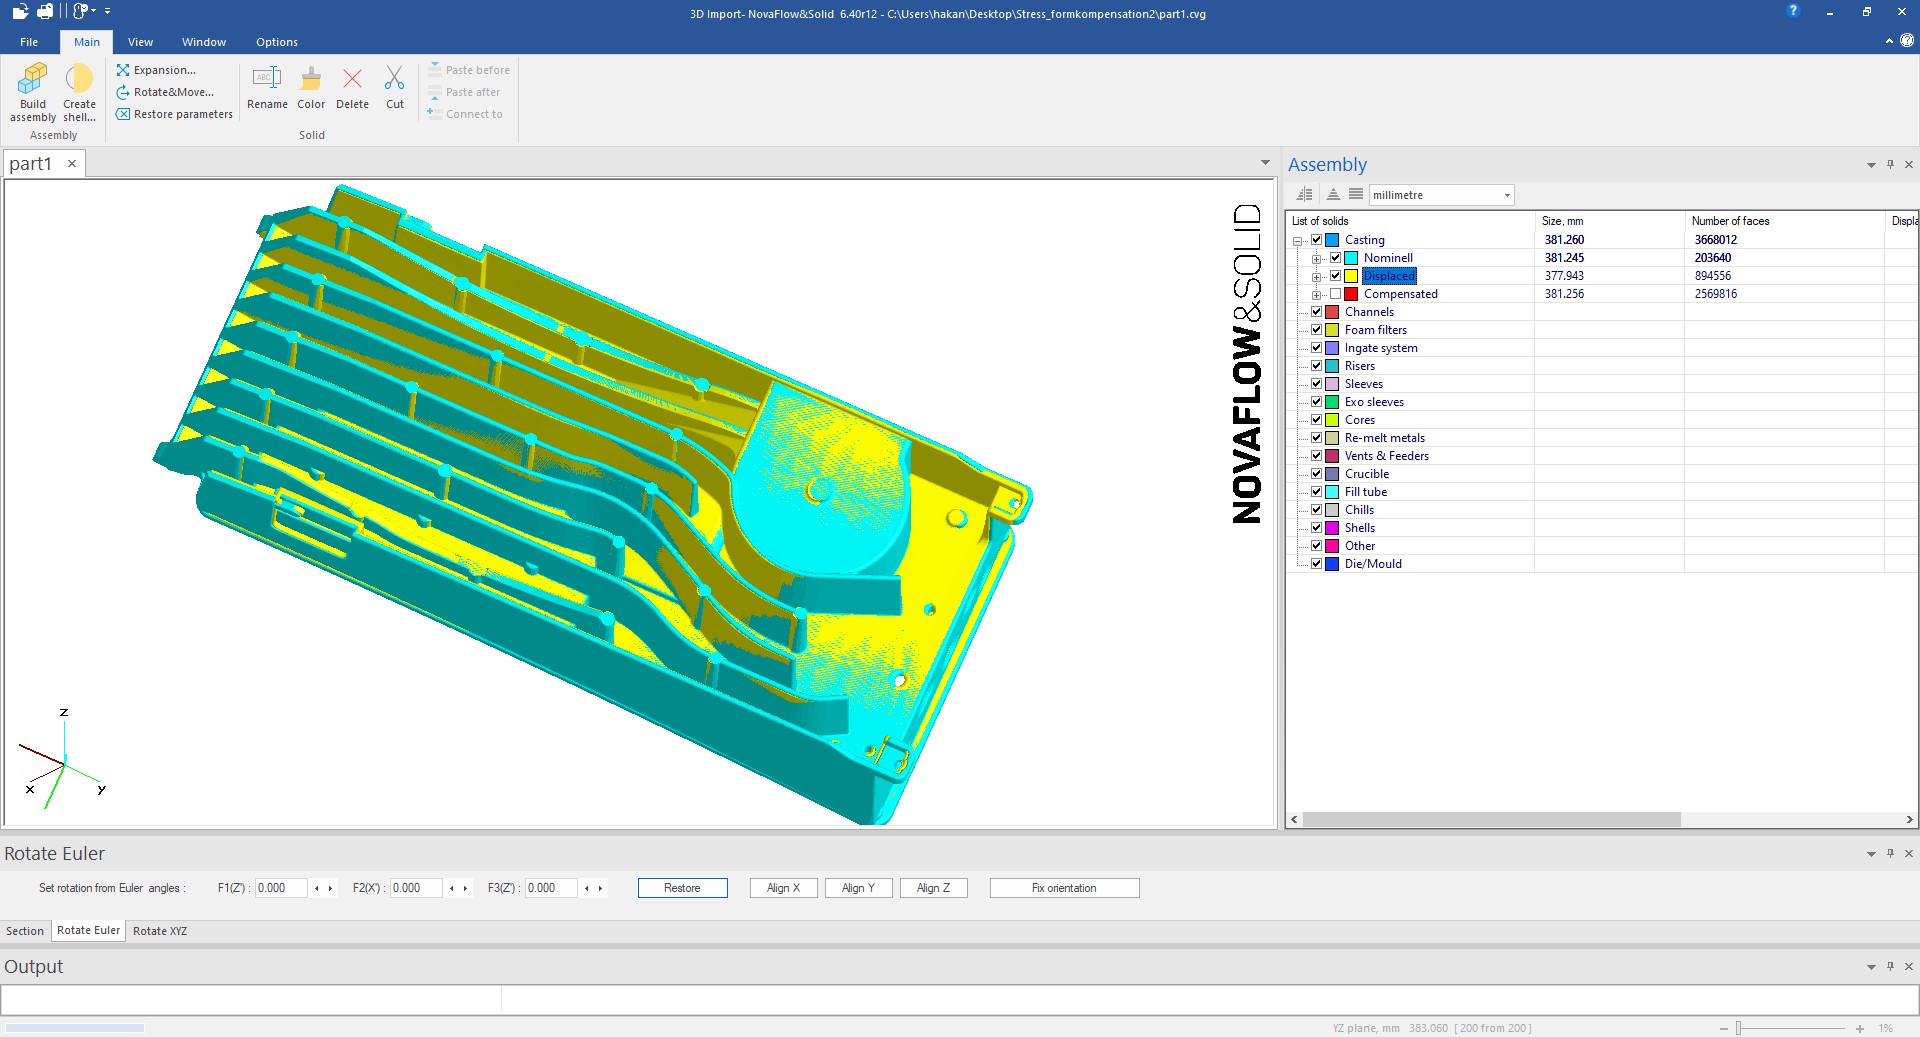Click the red Compensated color swatch

coord(1351,294)
